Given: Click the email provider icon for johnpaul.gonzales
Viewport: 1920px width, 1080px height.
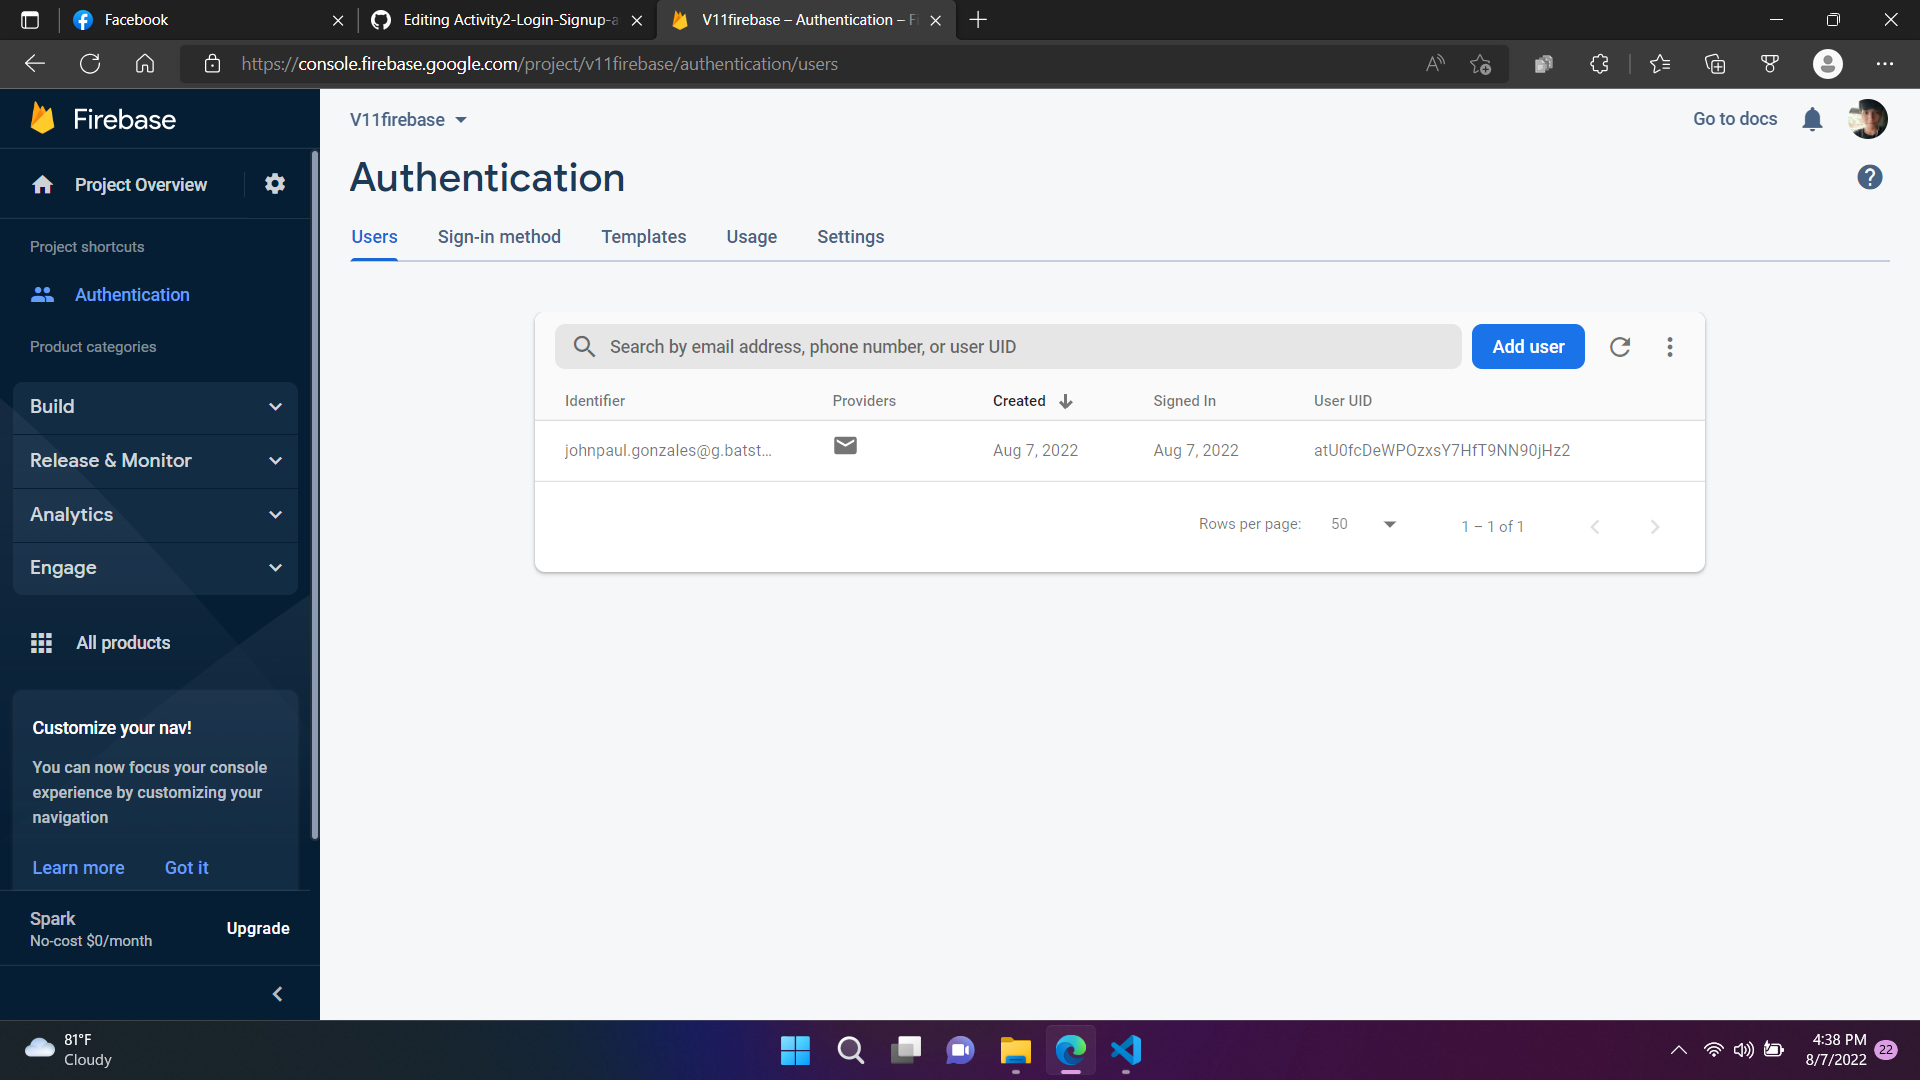Looking at the screenshot, I should coord(845,446).
